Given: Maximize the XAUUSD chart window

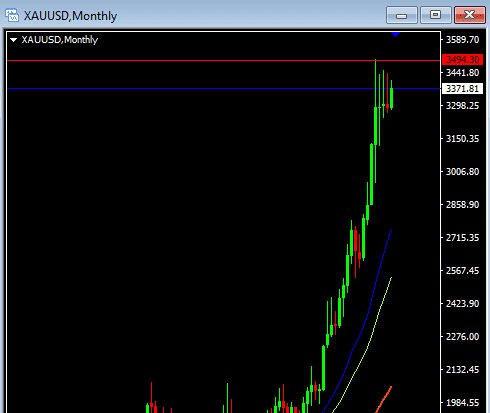Looking at the screenshot, I should tap(435, 15).
